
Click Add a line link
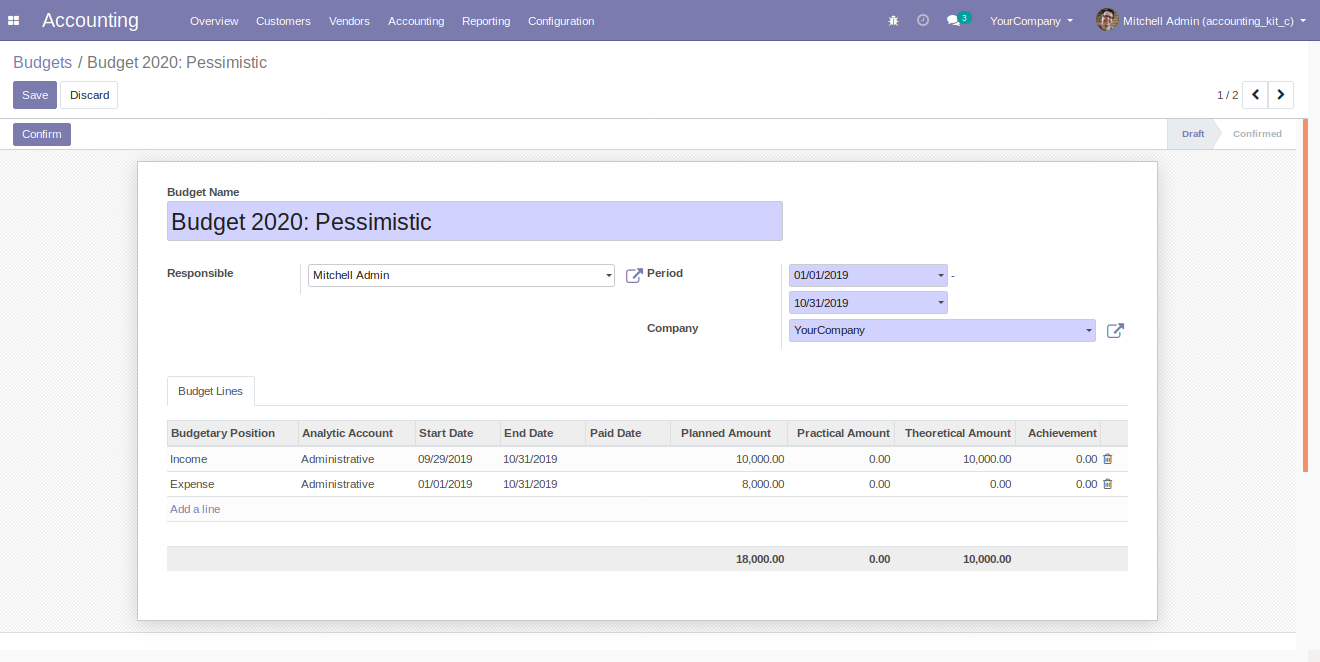point(195,509)
